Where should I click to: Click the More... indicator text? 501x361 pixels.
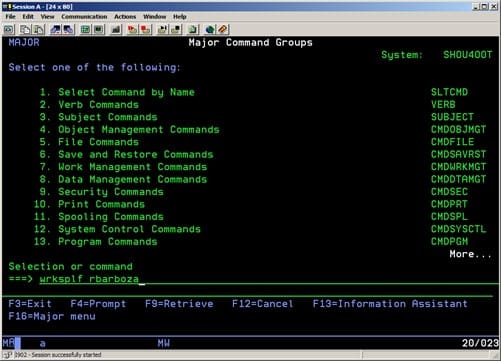[471, 254]
